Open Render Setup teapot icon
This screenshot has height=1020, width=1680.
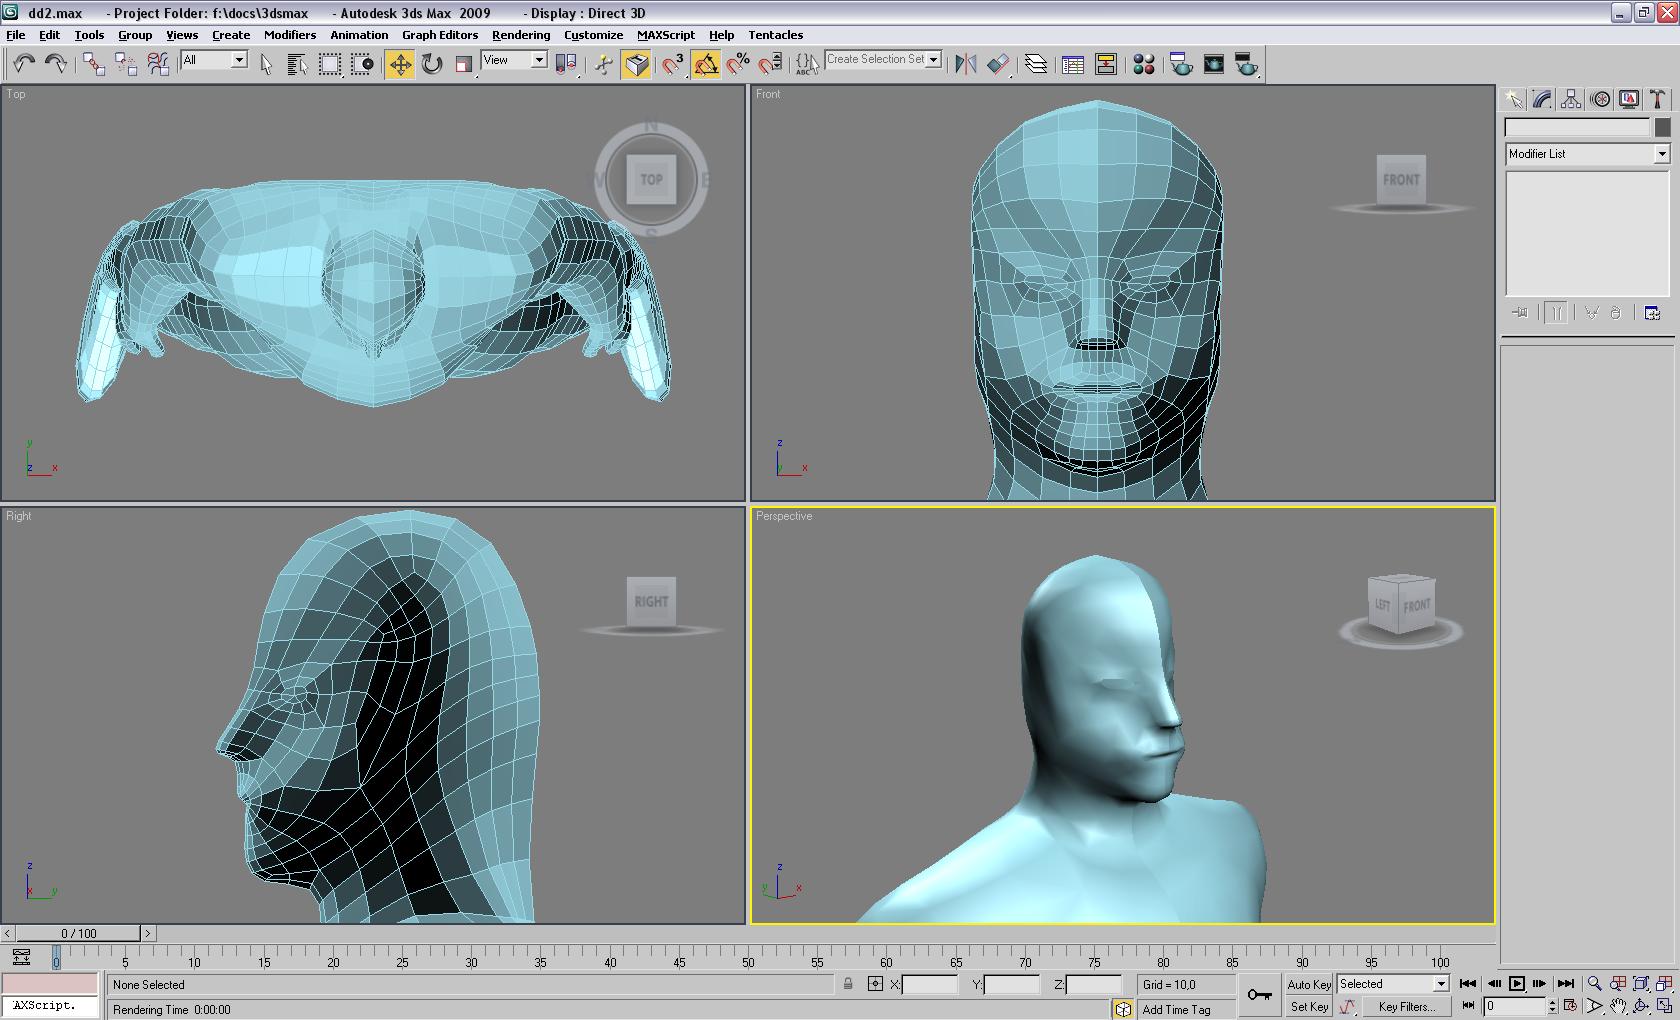click(x=1181, y=64)
